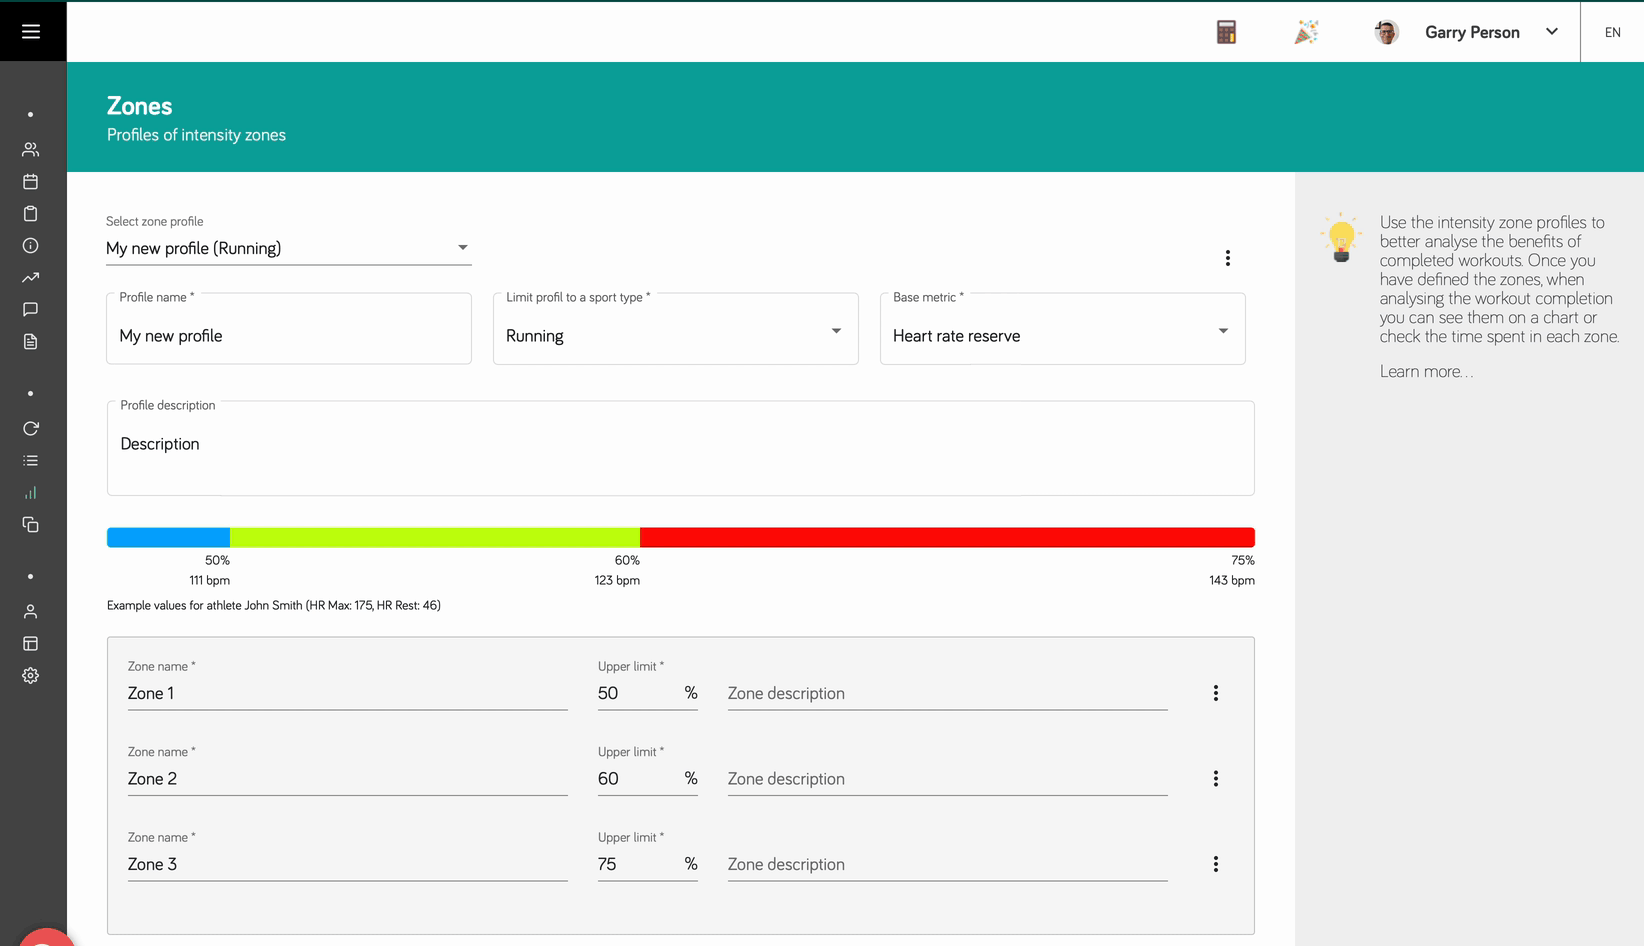Click the red segment of zone bar
Viewport: 1645px width, 946px height.
[946, 537]
